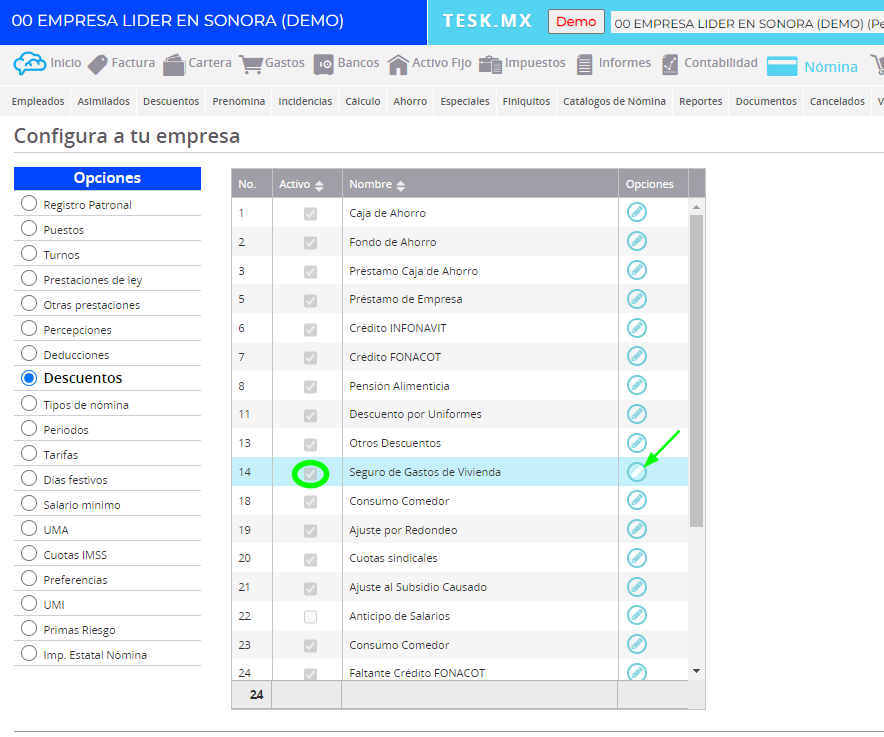Open the Documentos submenu tab
Screen dimensions: 884x737
point(766,101)
